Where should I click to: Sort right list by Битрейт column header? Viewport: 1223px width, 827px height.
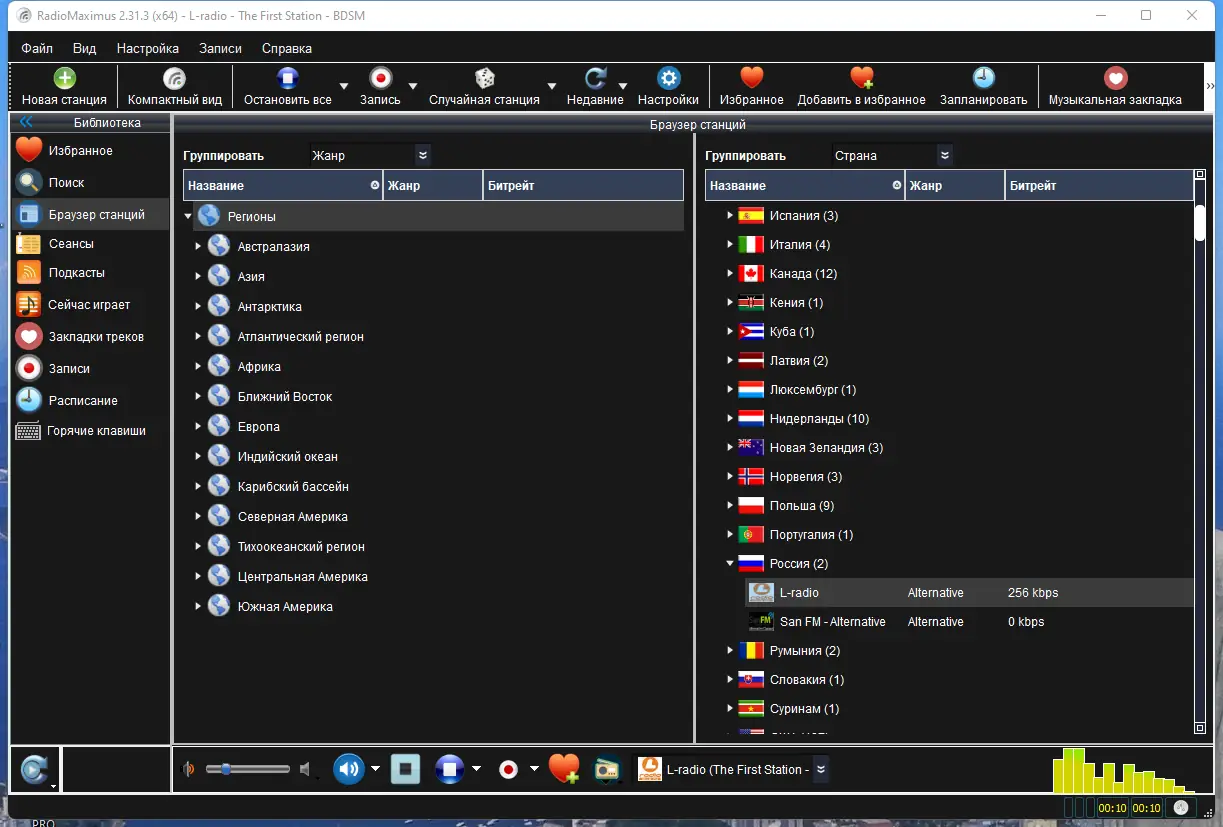tap(1099, 185)
